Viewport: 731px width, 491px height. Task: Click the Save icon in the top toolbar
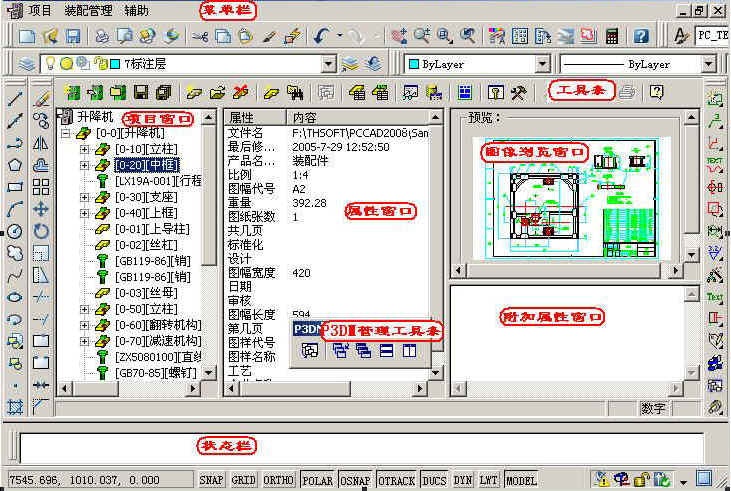[x=71, y=36]
